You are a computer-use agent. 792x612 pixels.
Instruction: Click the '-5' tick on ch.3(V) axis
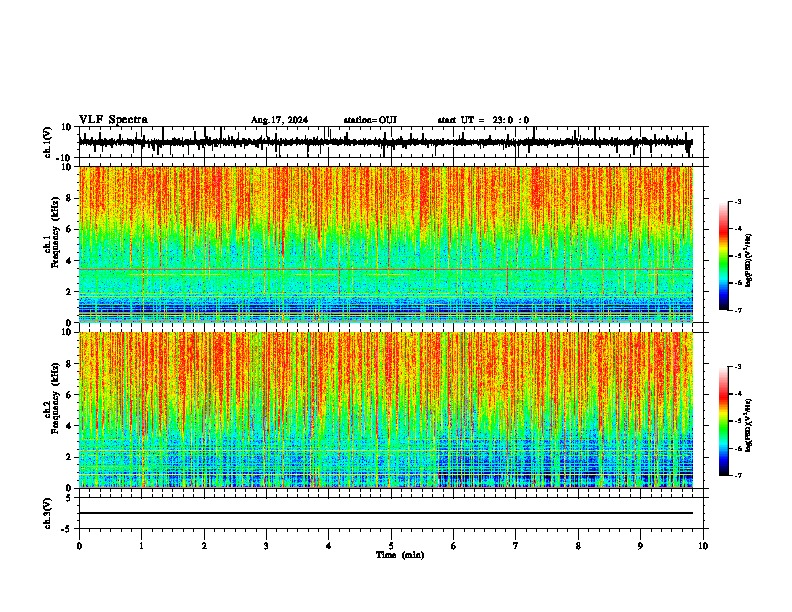coord(67,529)
